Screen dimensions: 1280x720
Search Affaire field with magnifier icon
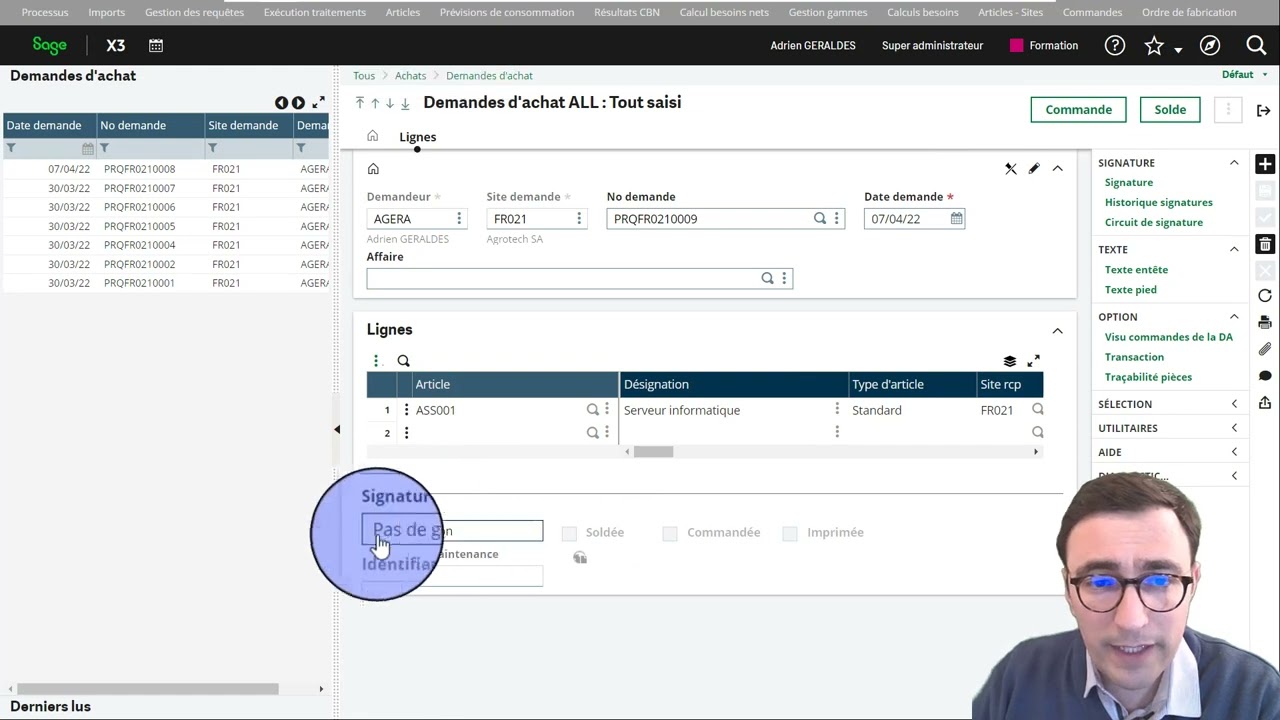click(767, 278)
